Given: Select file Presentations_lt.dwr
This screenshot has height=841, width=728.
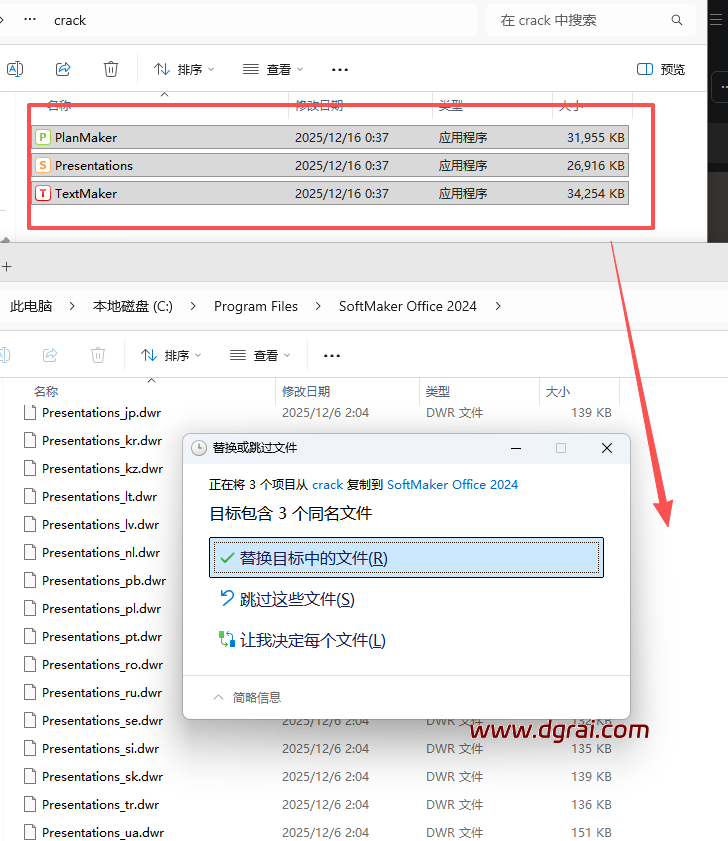Looking at the screenshot, I should click(x=99, y=496).
